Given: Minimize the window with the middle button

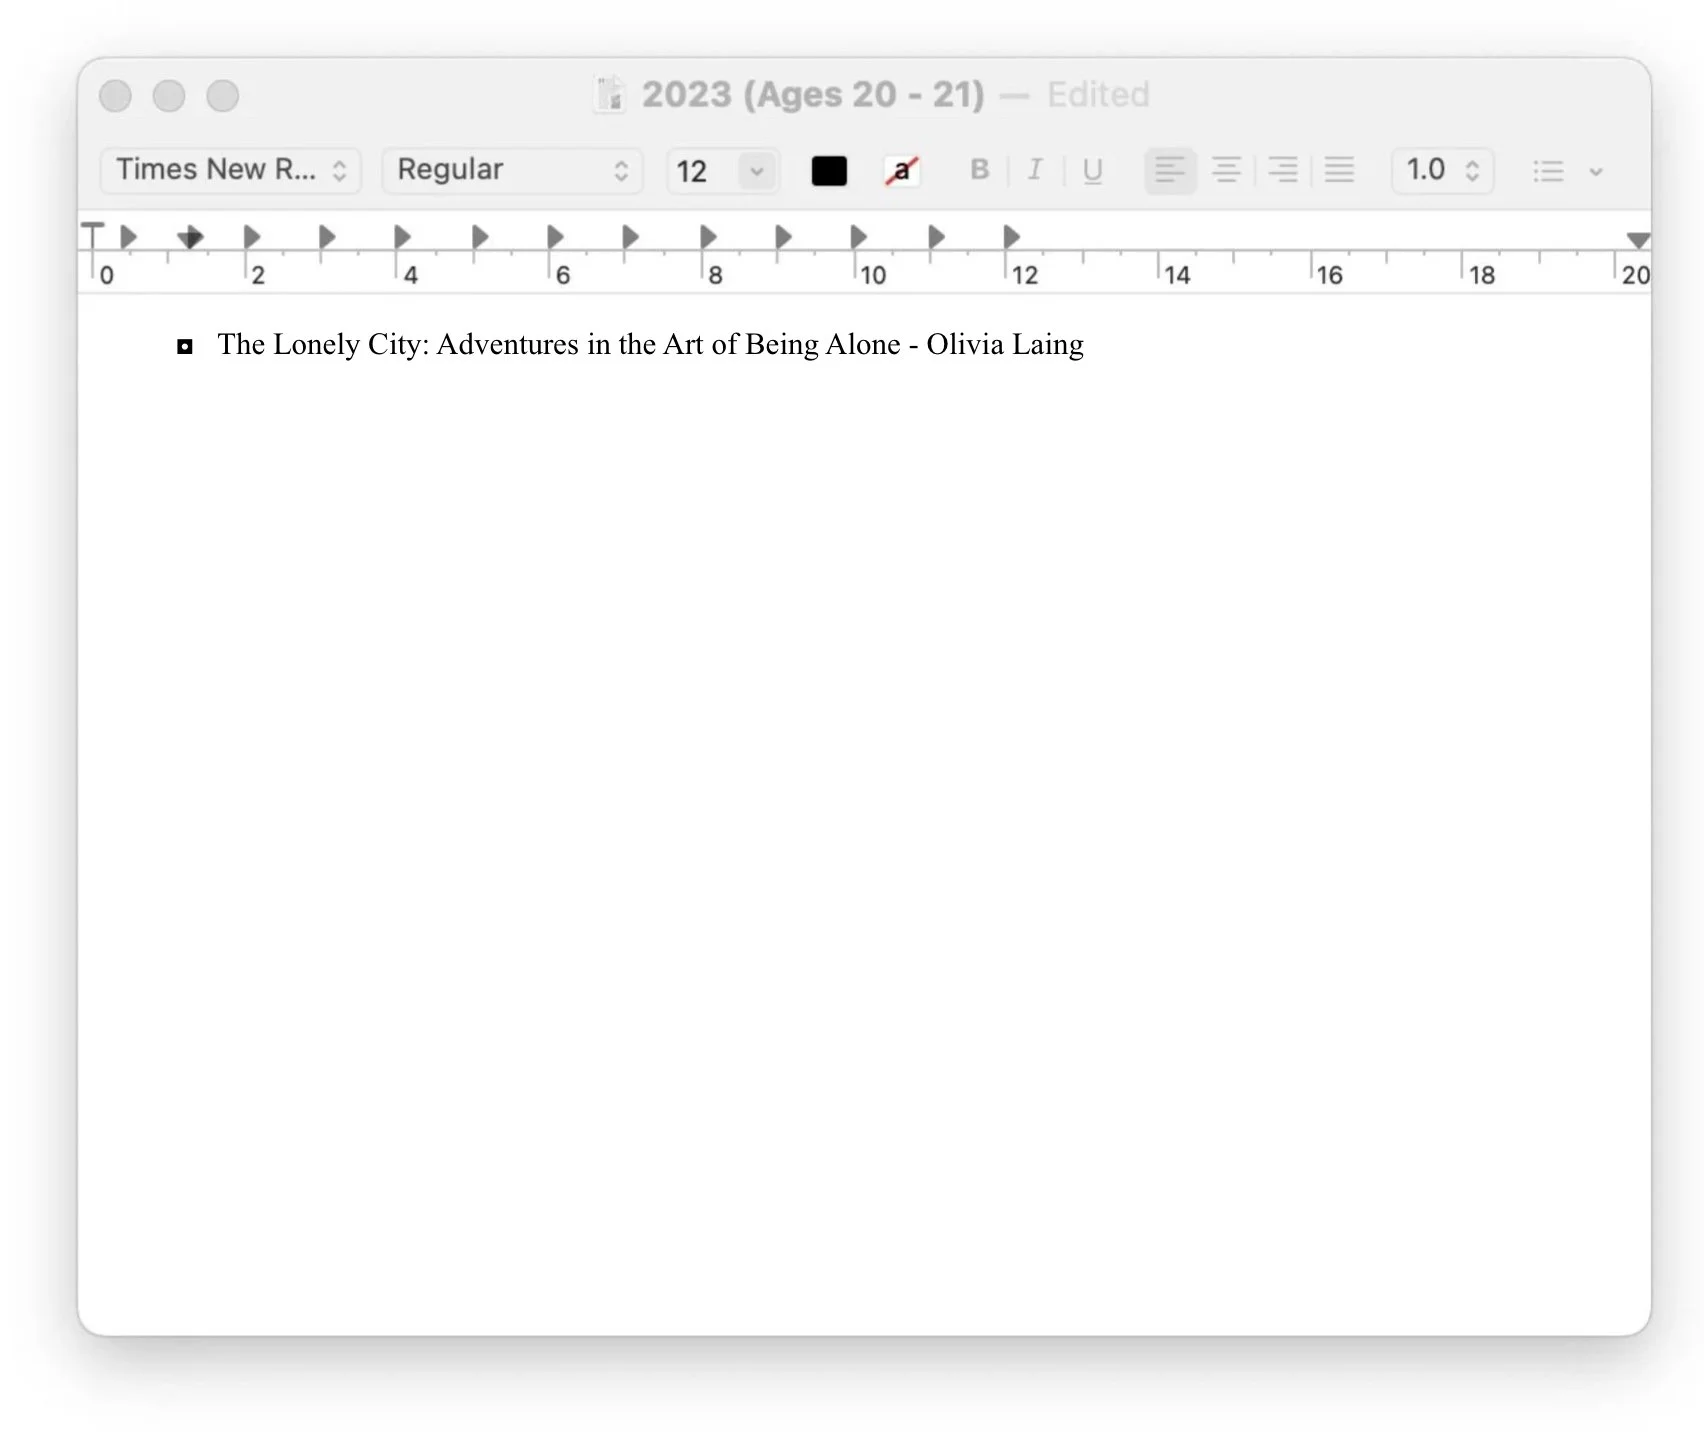Looking at the screenshot, I should [x=169, y=96].
